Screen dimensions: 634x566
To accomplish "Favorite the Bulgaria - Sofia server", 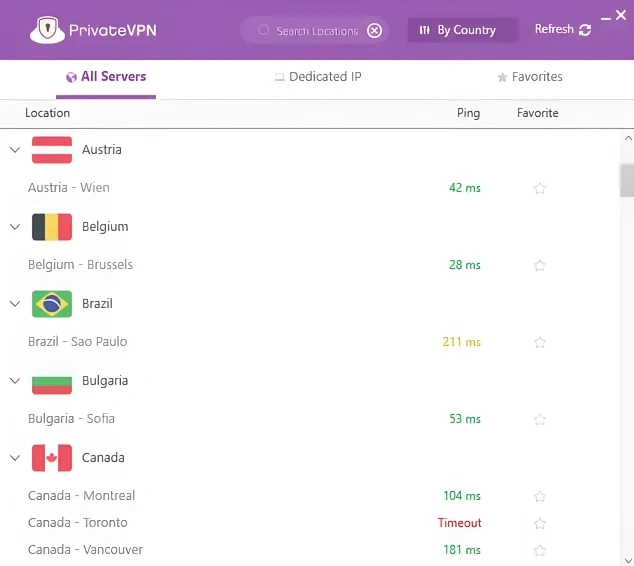I will pos(540,419).
